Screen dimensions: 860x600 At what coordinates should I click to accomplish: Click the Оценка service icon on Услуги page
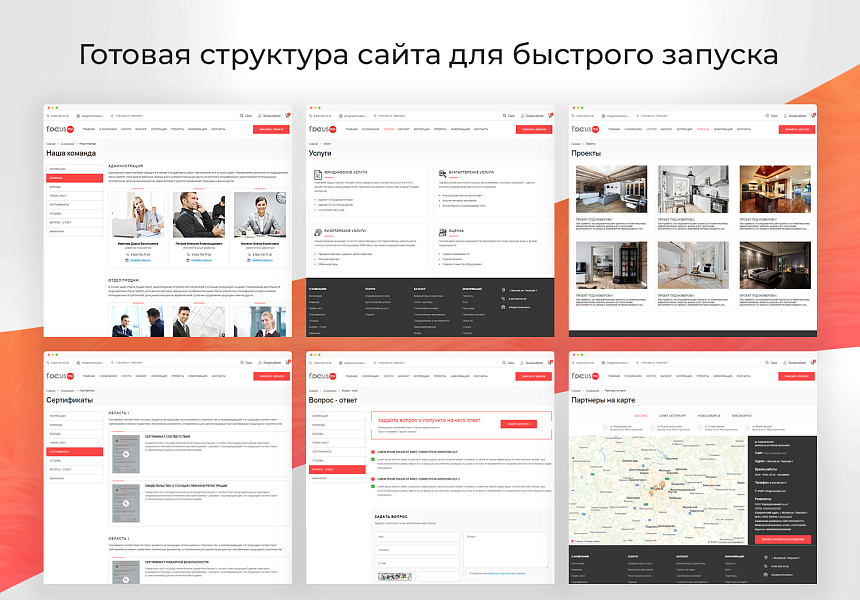[x=442, y=231]
